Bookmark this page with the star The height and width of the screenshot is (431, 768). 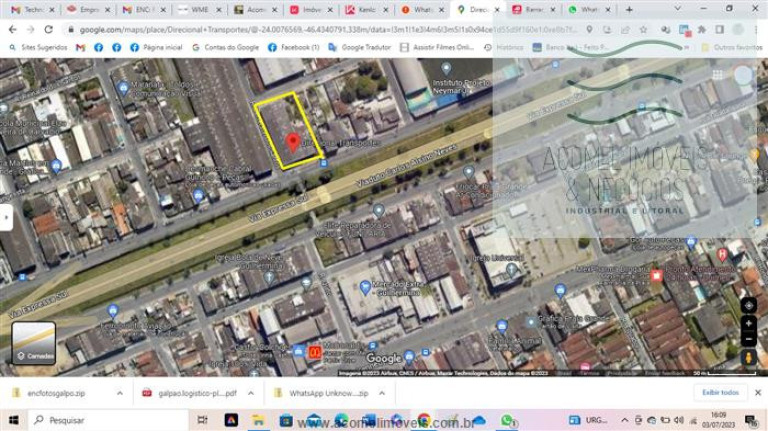643,30
